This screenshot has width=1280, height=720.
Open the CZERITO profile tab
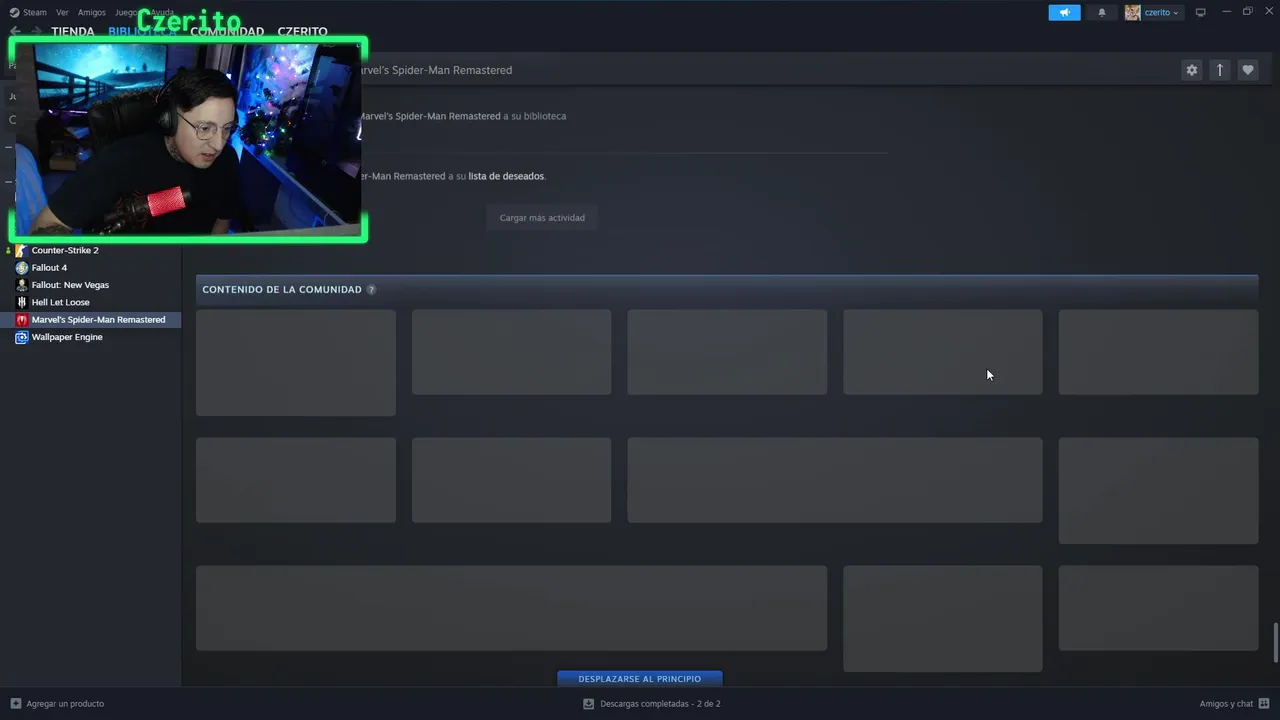302,32
